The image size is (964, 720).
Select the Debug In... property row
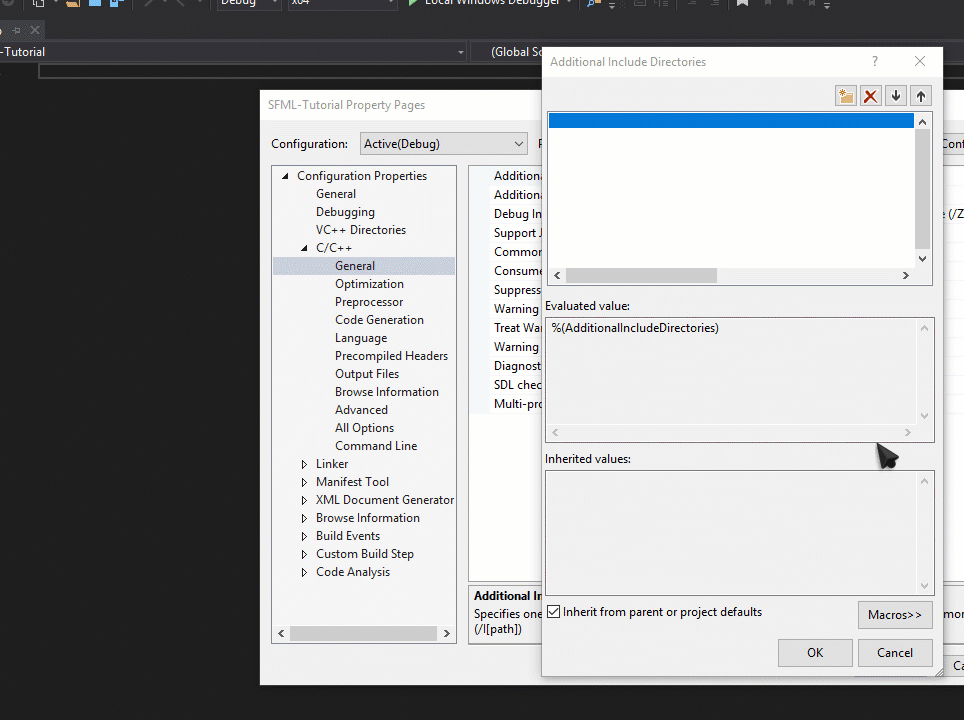[x=518, y=214]
